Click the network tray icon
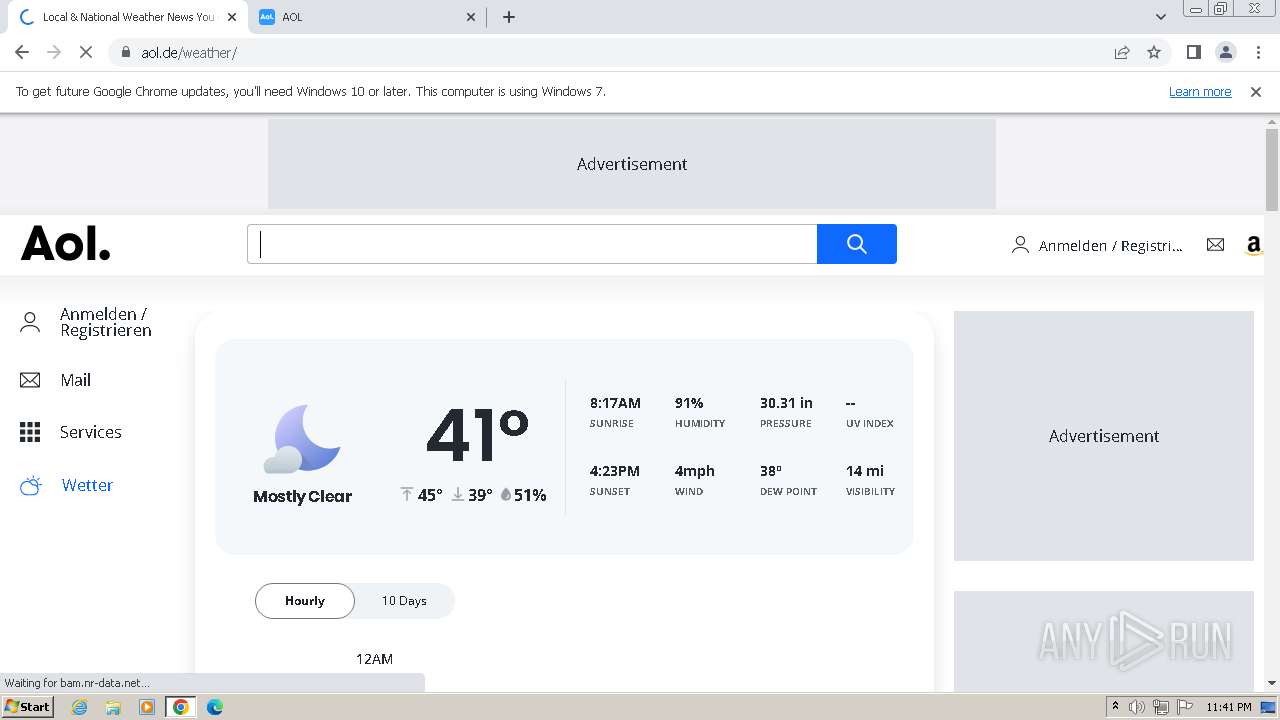This screenshot has width=1280, height=720. [1161, 707]
